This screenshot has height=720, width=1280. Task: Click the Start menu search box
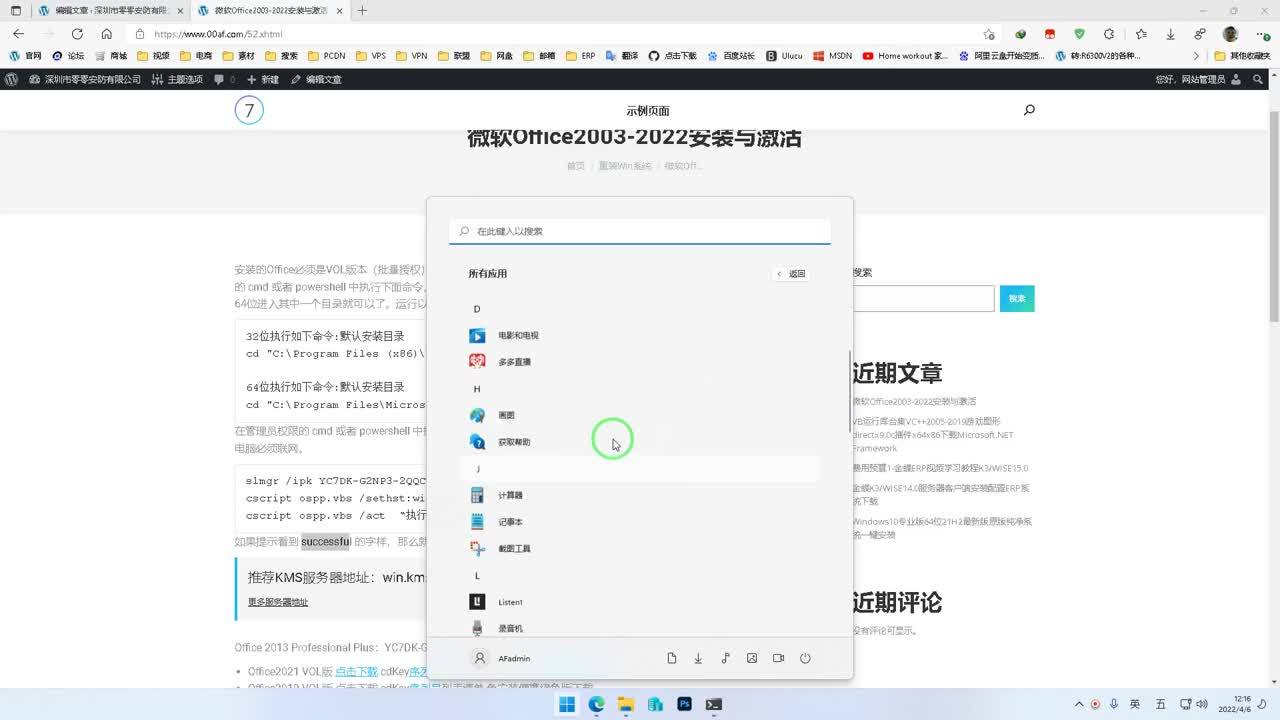(x=640, y=231)
